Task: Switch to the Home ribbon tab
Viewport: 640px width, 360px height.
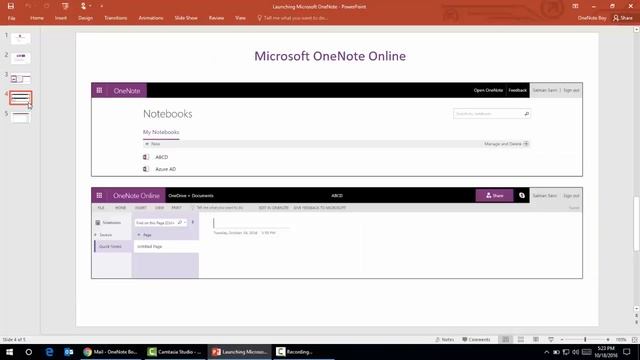Action: coord(37,18)
